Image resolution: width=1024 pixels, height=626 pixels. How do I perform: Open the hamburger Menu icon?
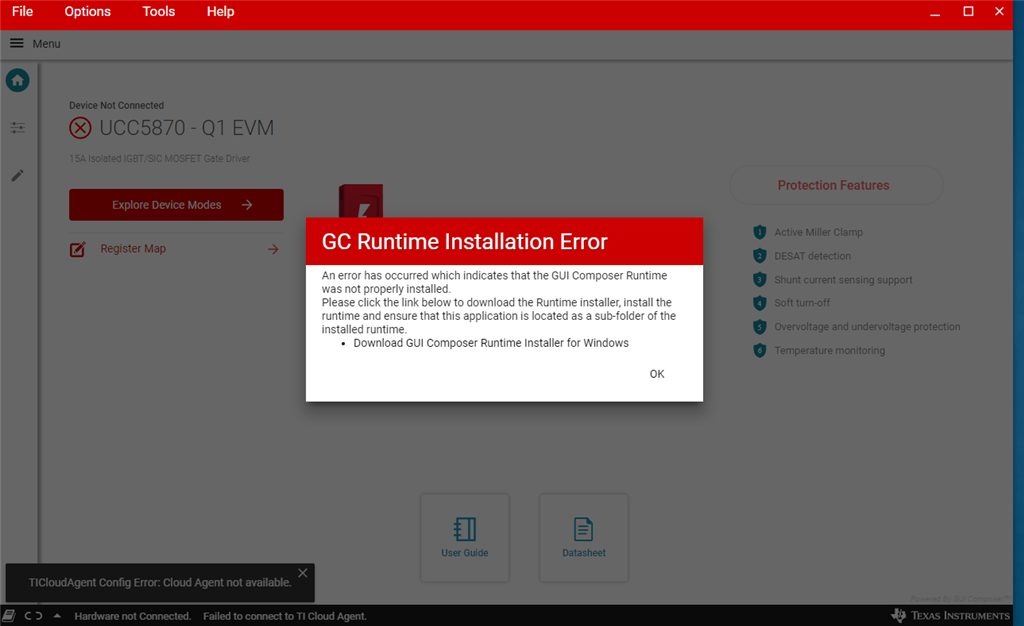[x=16, y=43]
